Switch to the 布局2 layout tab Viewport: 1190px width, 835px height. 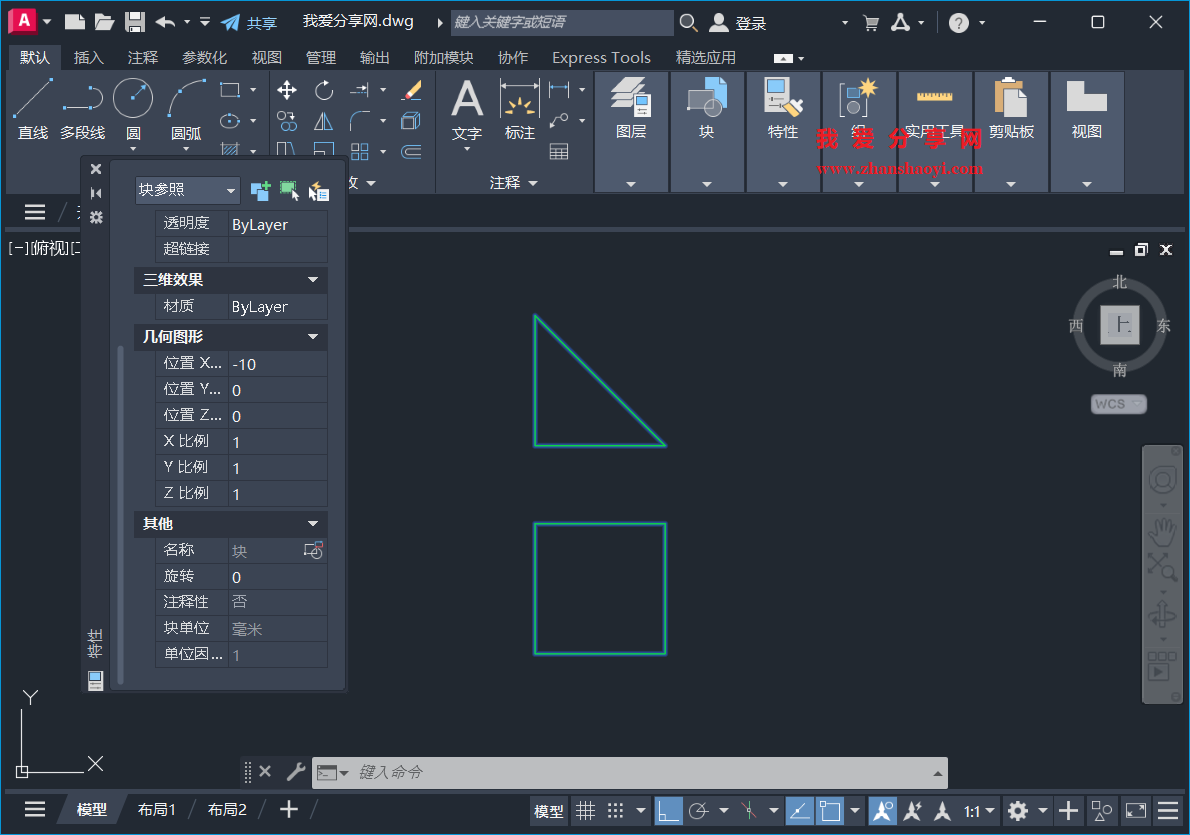(x=227, y=810)
